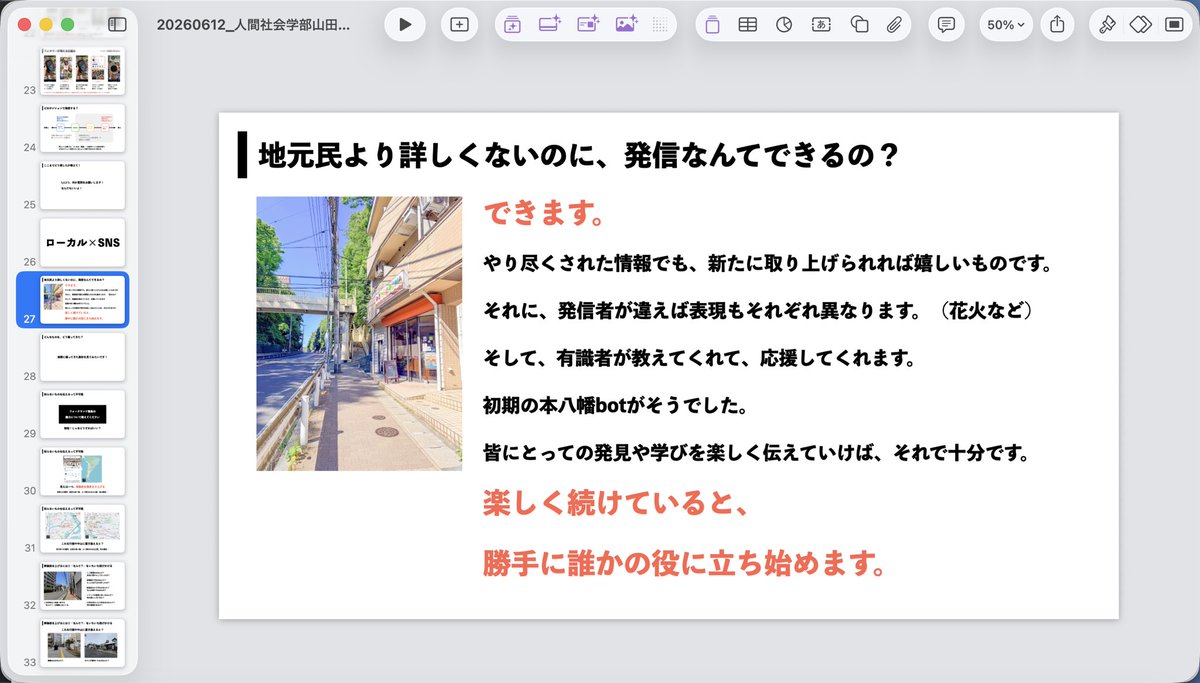Open the Animate inspector (diamond icon)
This screenshot has height=683, width=1200.
[x=1141, y=25]
